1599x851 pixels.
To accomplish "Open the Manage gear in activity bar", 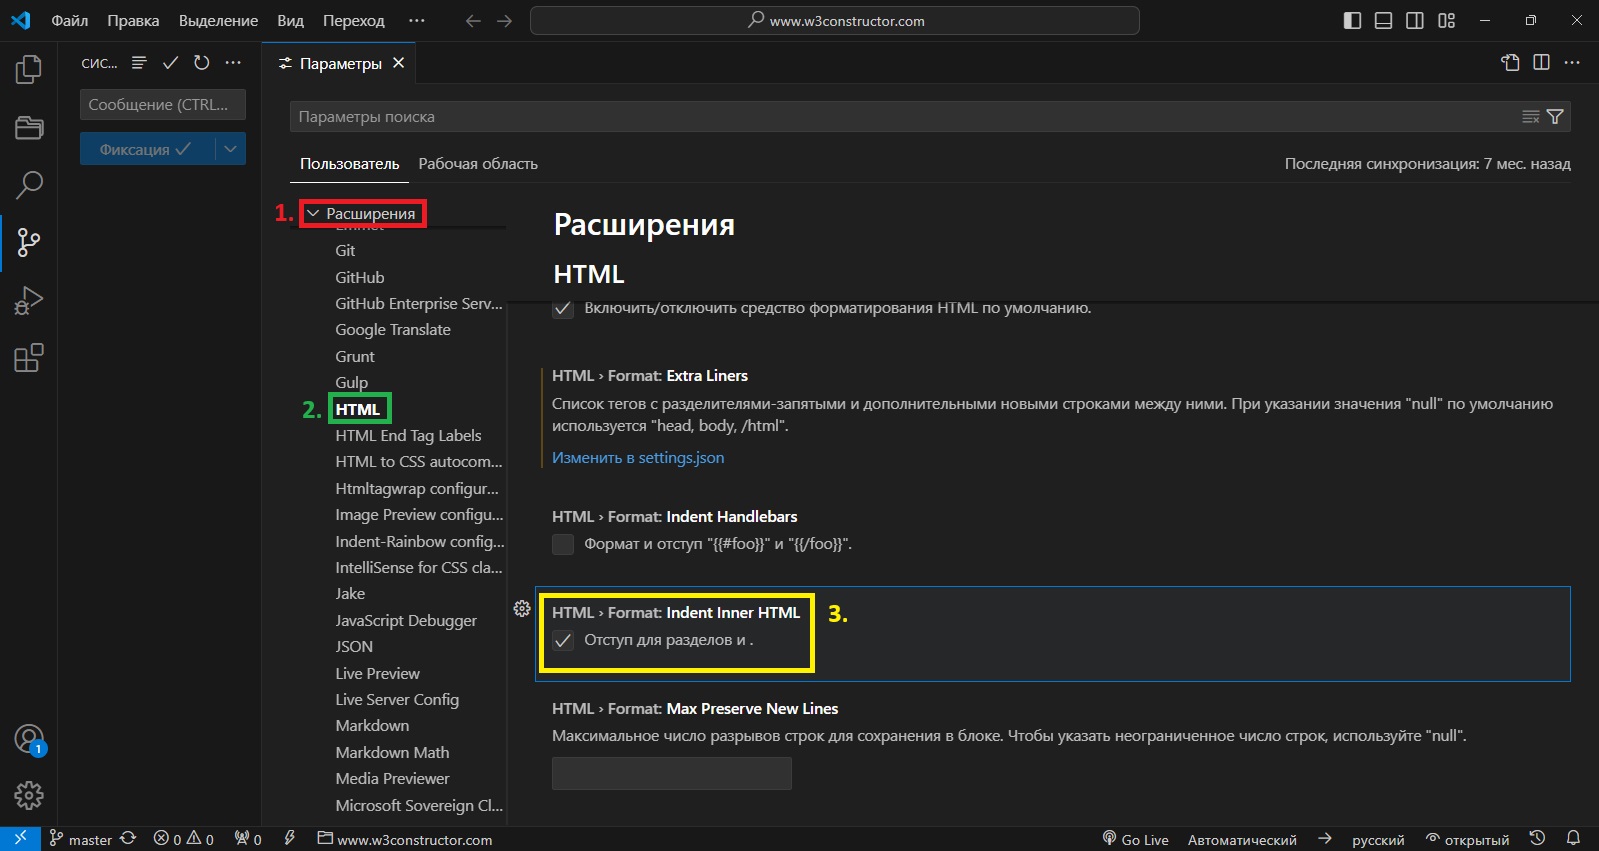I will tap(29, 796).
